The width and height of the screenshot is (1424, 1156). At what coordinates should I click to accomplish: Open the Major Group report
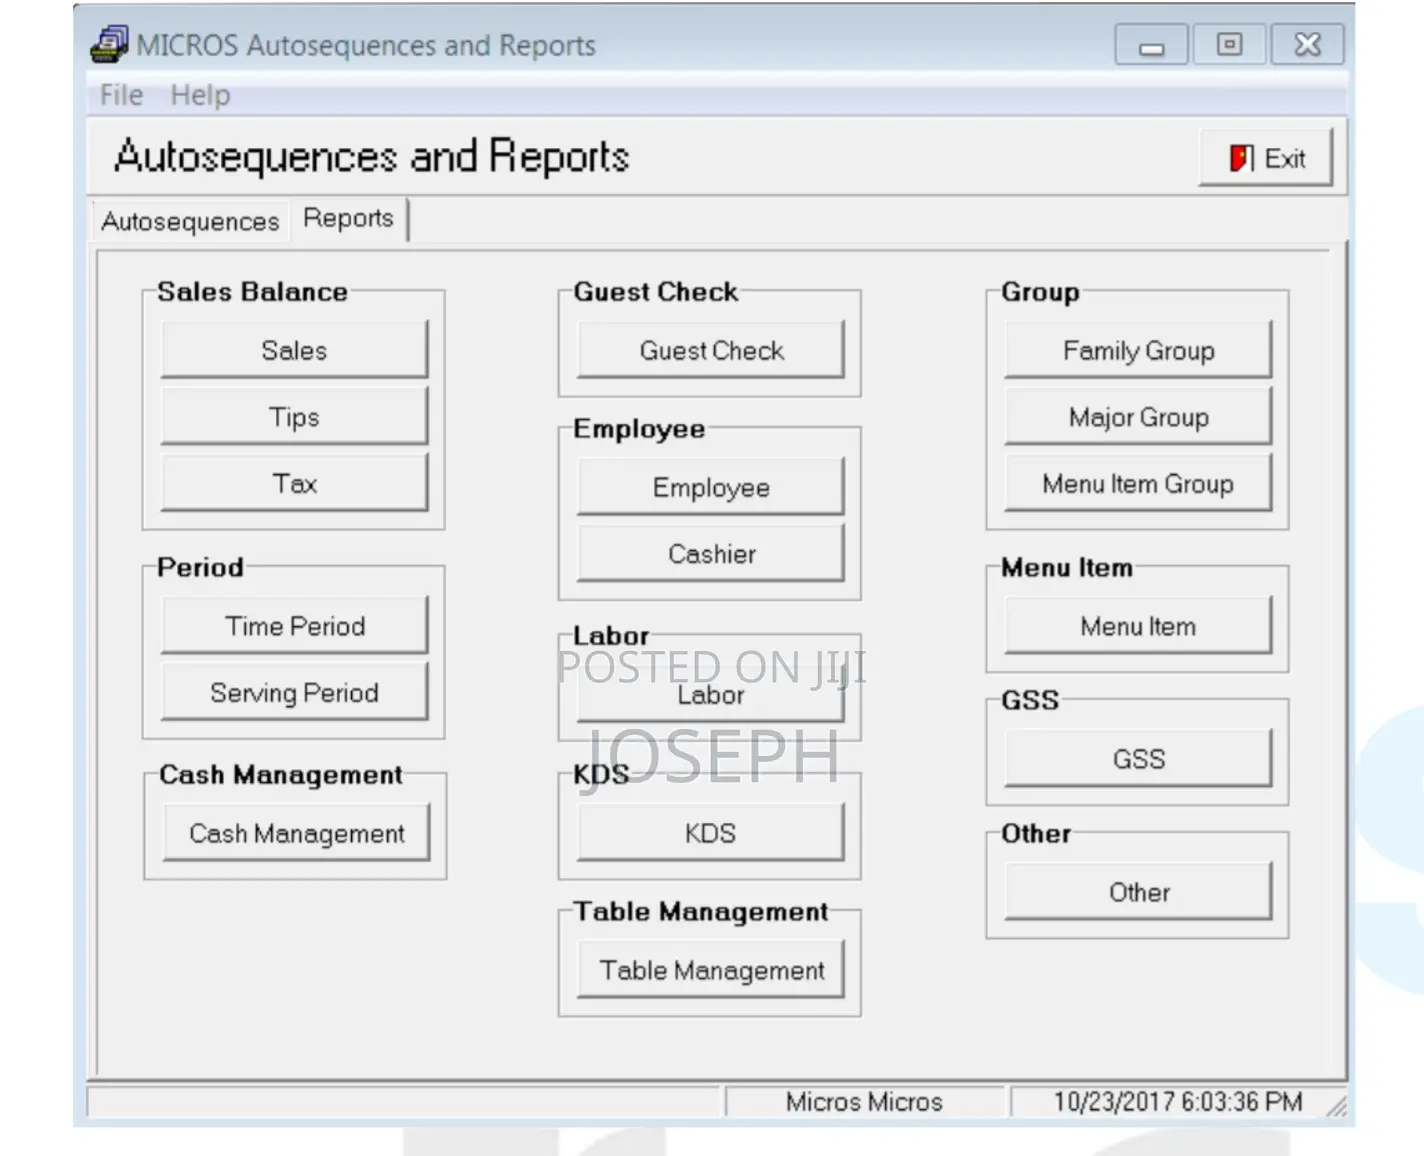[x=1138, y=417]
